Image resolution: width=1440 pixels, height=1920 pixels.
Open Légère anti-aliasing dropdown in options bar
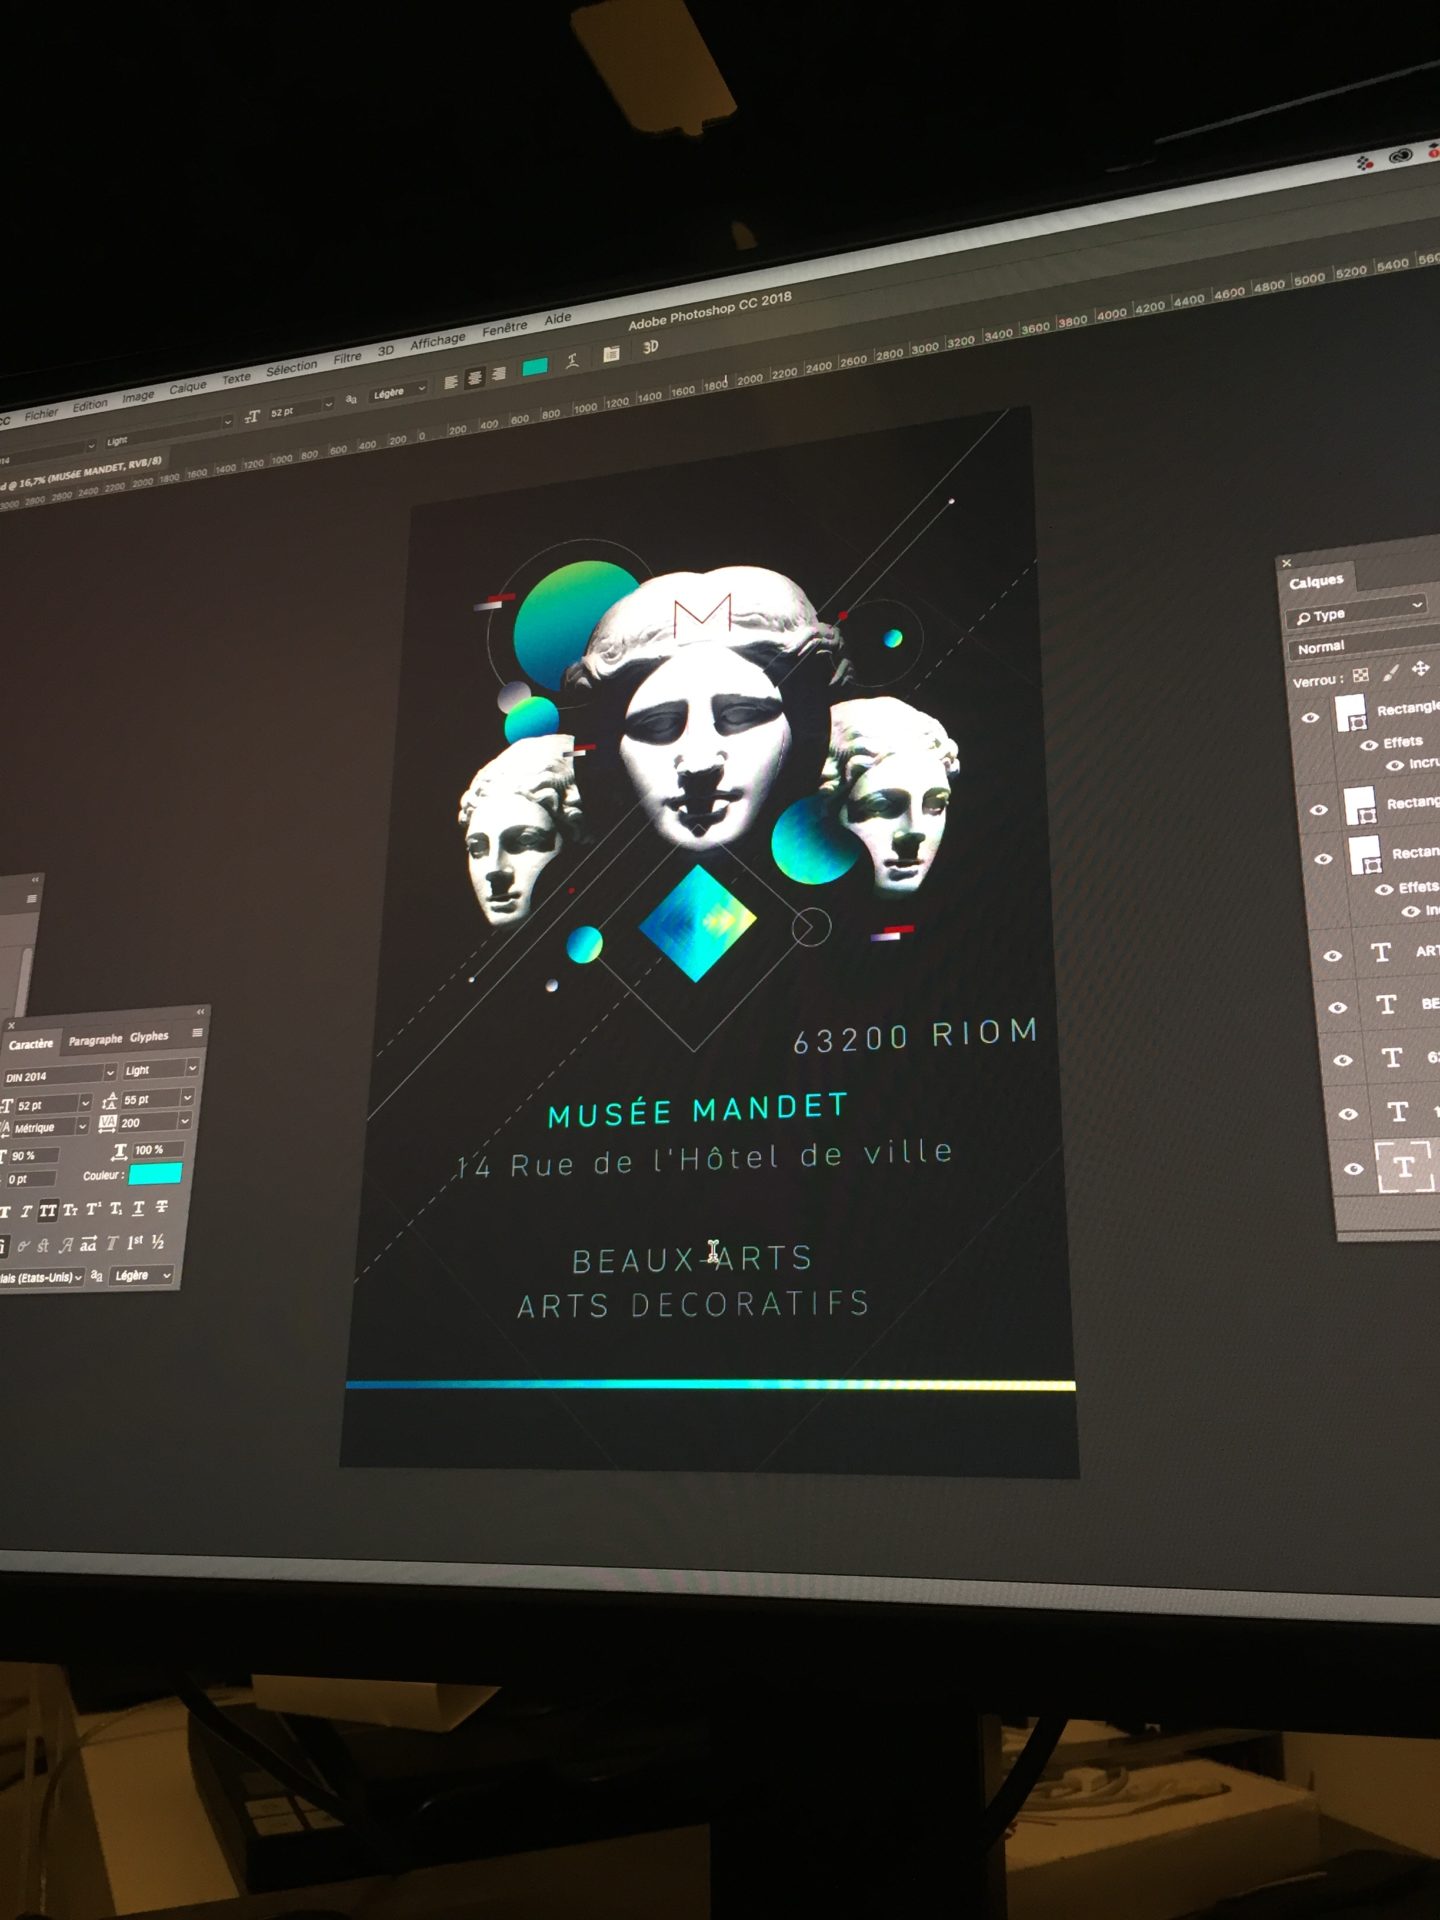click(398, 392)
